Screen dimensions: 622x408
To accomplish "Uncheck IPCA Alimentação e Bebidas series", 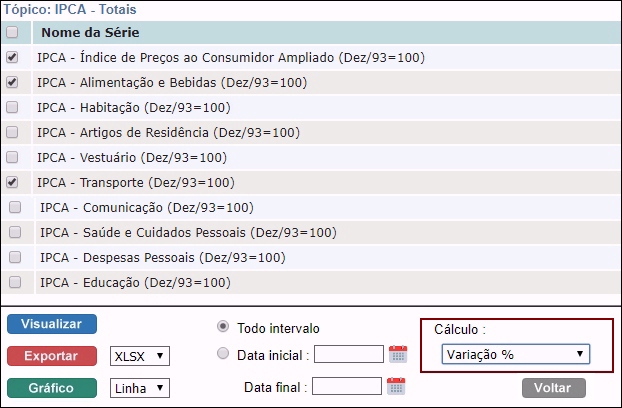I will click(12, 82).
